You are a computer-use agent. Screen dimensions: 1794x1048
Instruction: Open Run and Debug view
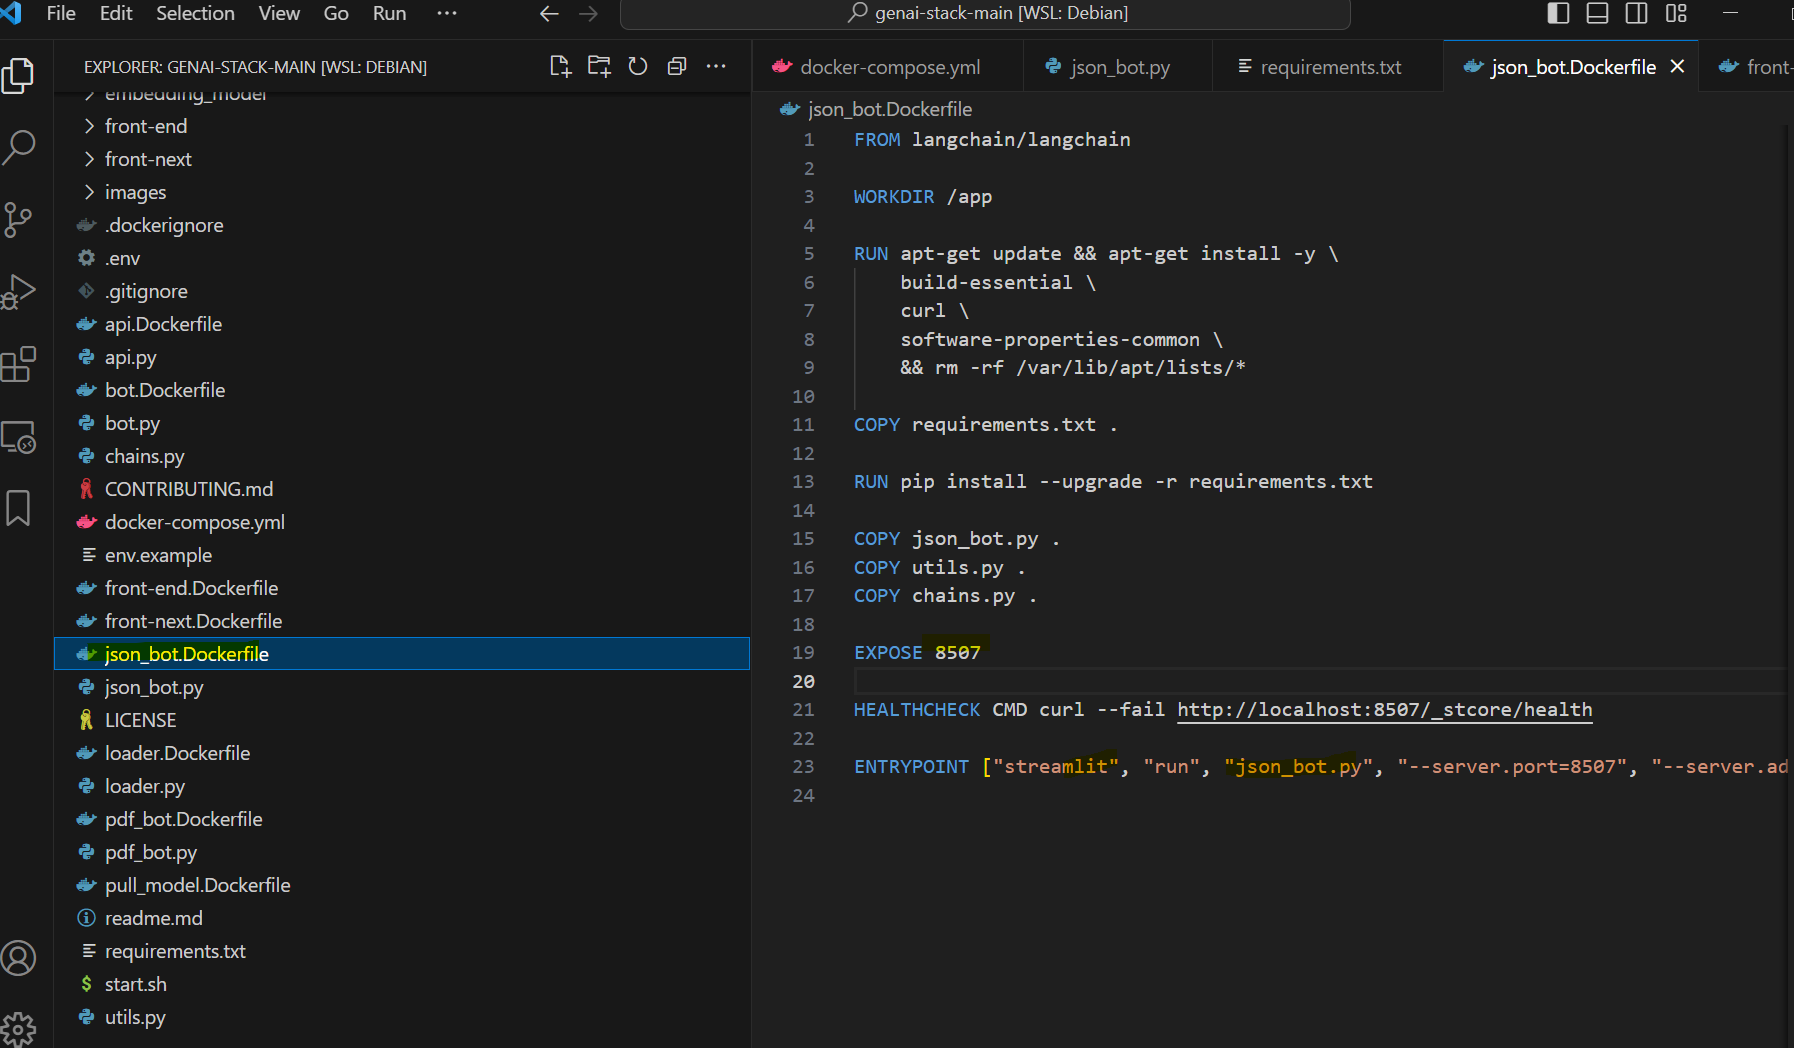point(19,292)
